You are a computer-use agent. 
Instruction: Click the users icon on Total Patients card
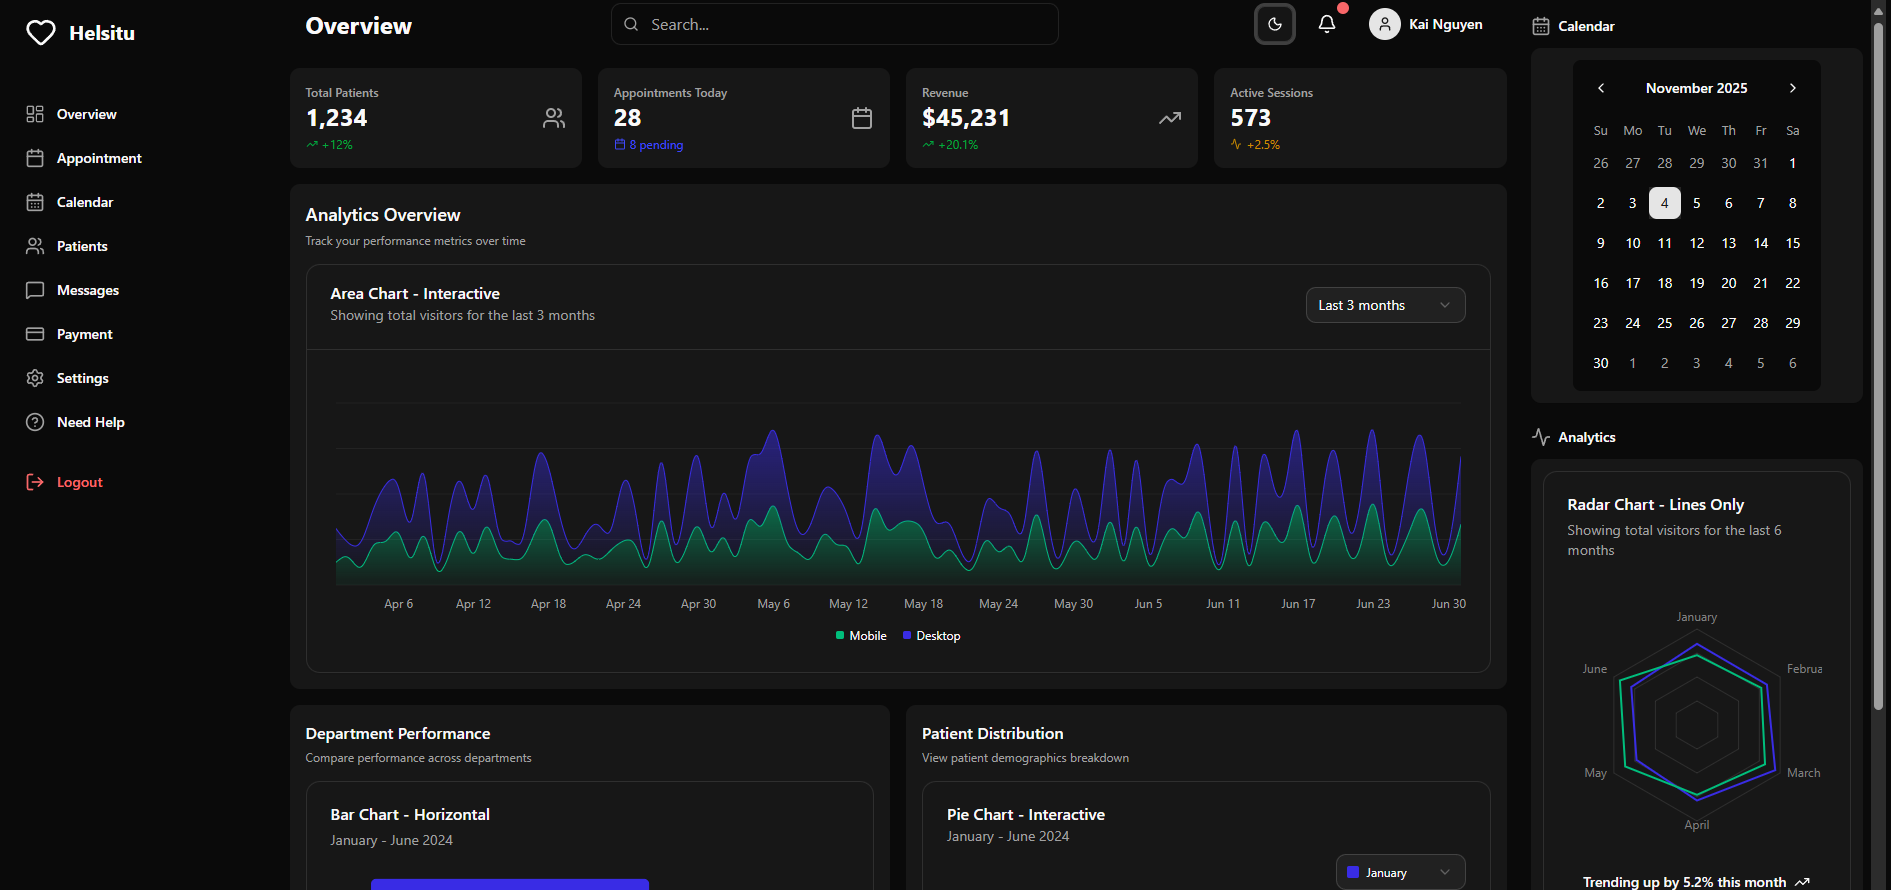pos(554,118)
